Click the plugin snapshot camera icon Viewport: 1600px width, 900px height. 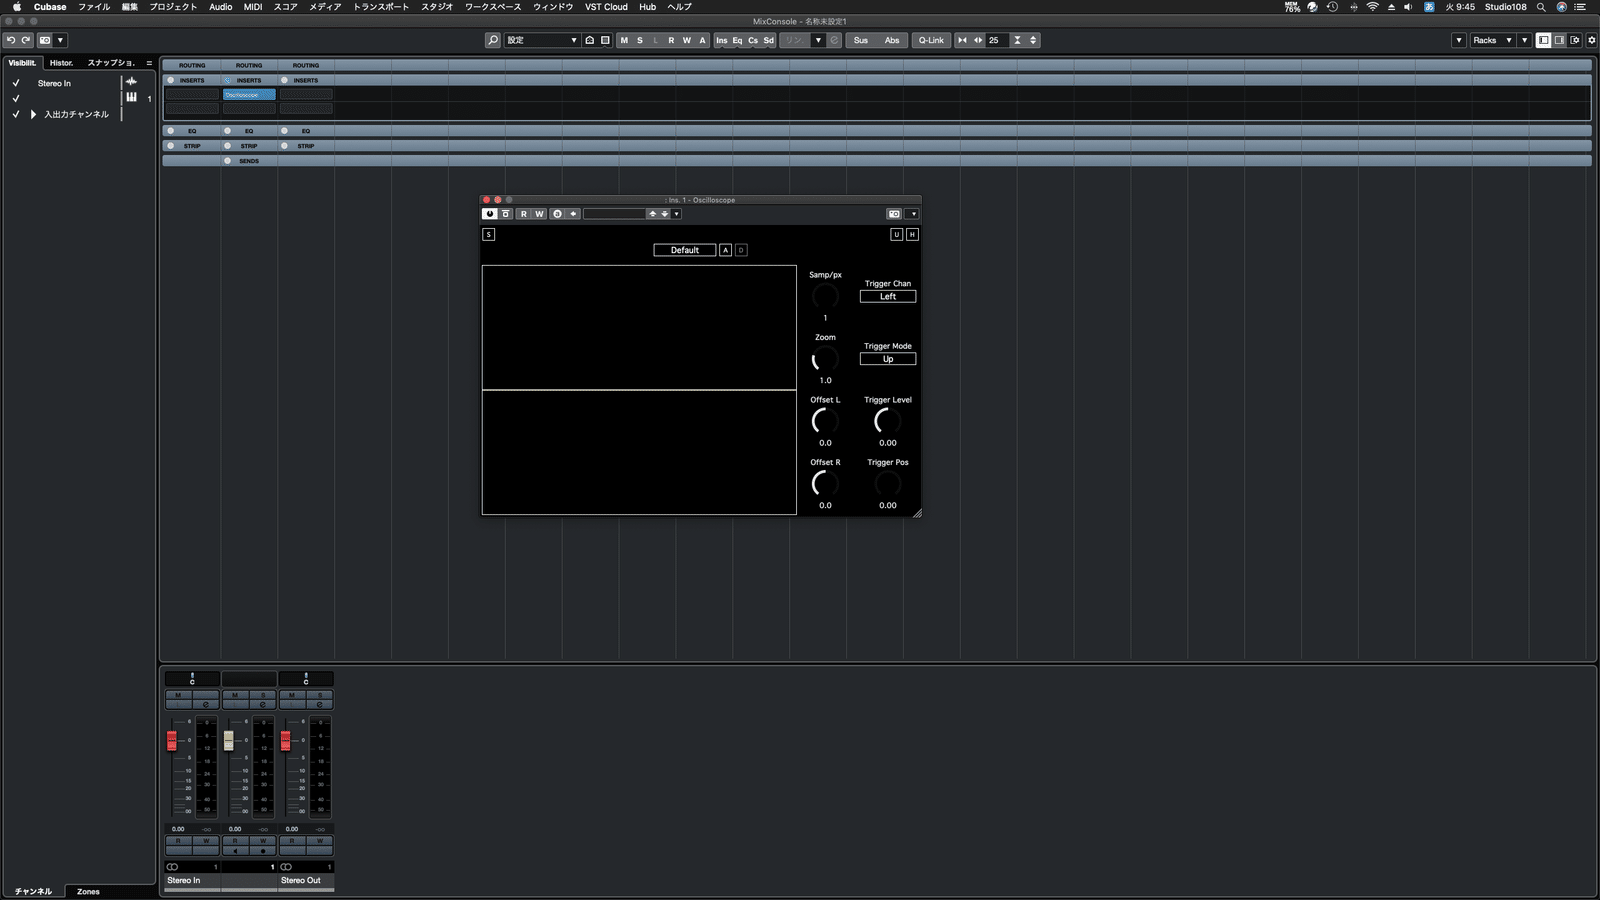pos(894,214)
